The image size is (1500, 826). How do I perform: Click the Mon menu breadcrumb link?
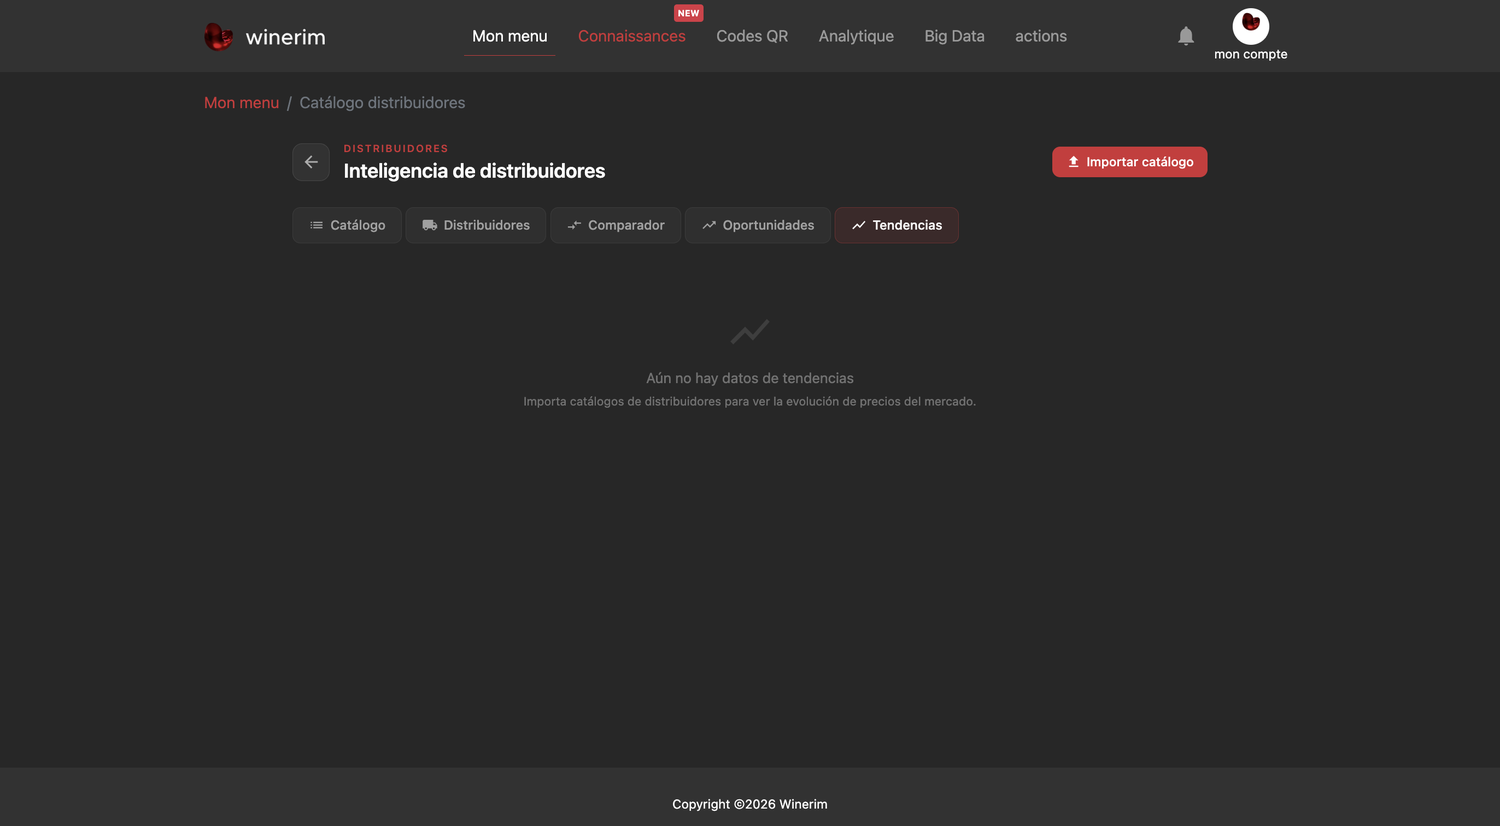(241, 103)
